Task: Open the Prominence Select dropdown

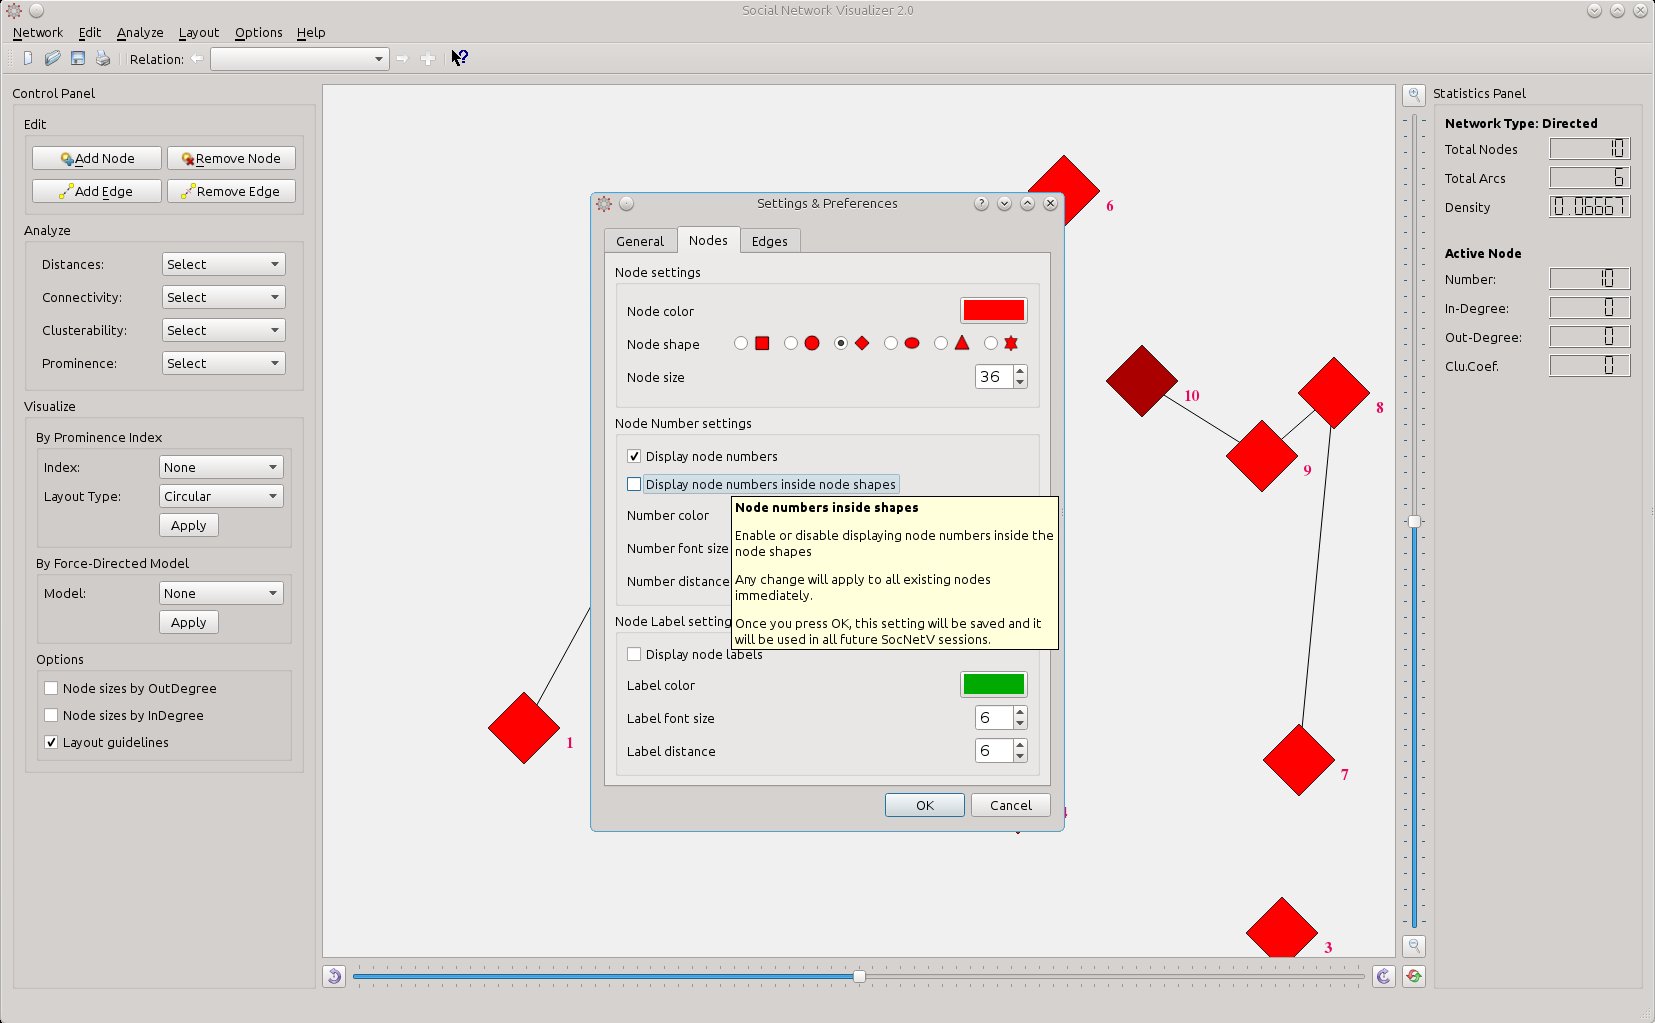Action: tap(224, 363)
